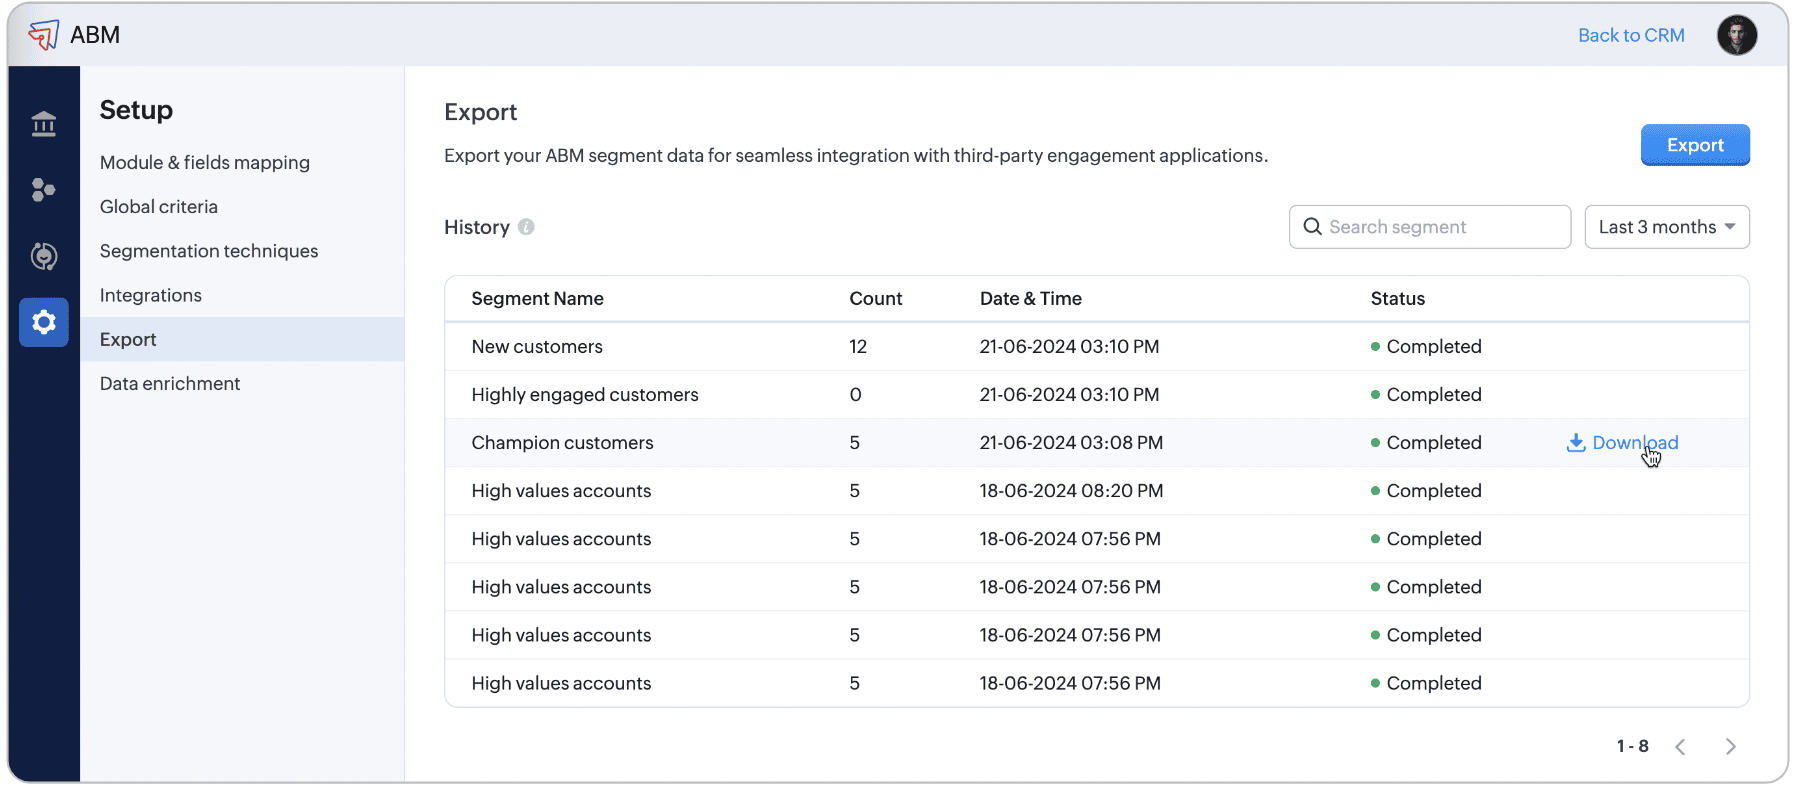The image size is (1796, 788).
Task: Download the Champion customers export
Action: pyautogui.click(x=1622, y=443)
